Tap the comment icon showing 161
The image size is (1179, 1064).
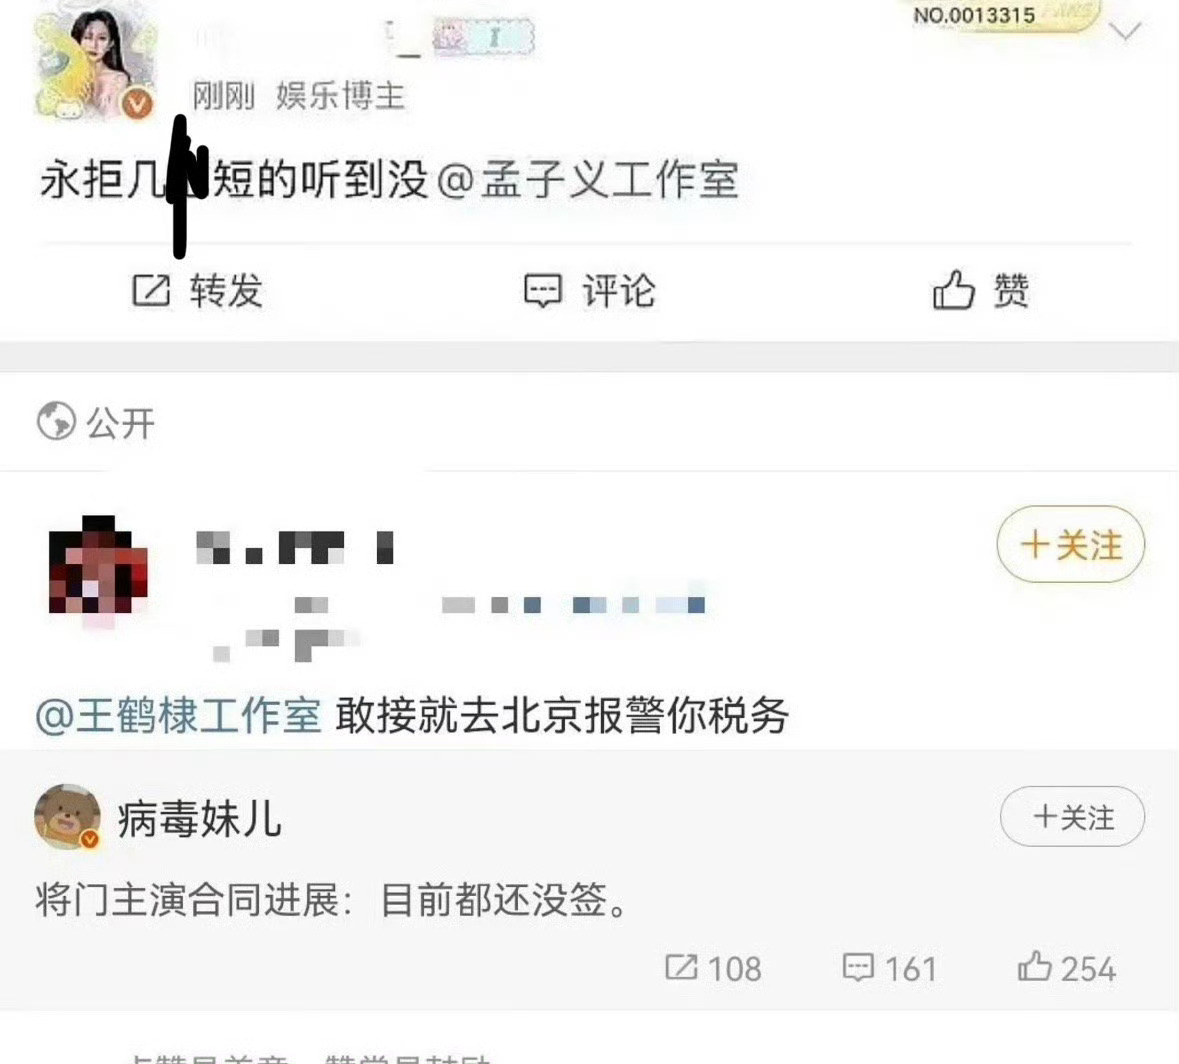pos(858,967)
